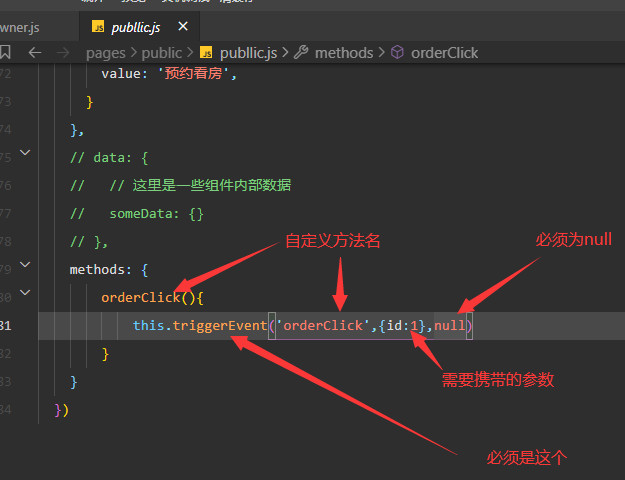Open the orderClick breadcrumb symbol

tap(444, 52)
